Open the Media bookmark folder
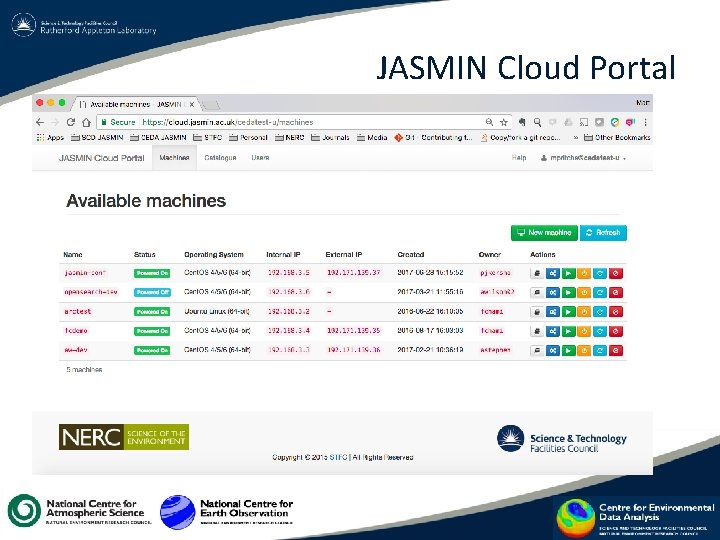Screen dimensions: 720x540 click(x=372, y=137)
